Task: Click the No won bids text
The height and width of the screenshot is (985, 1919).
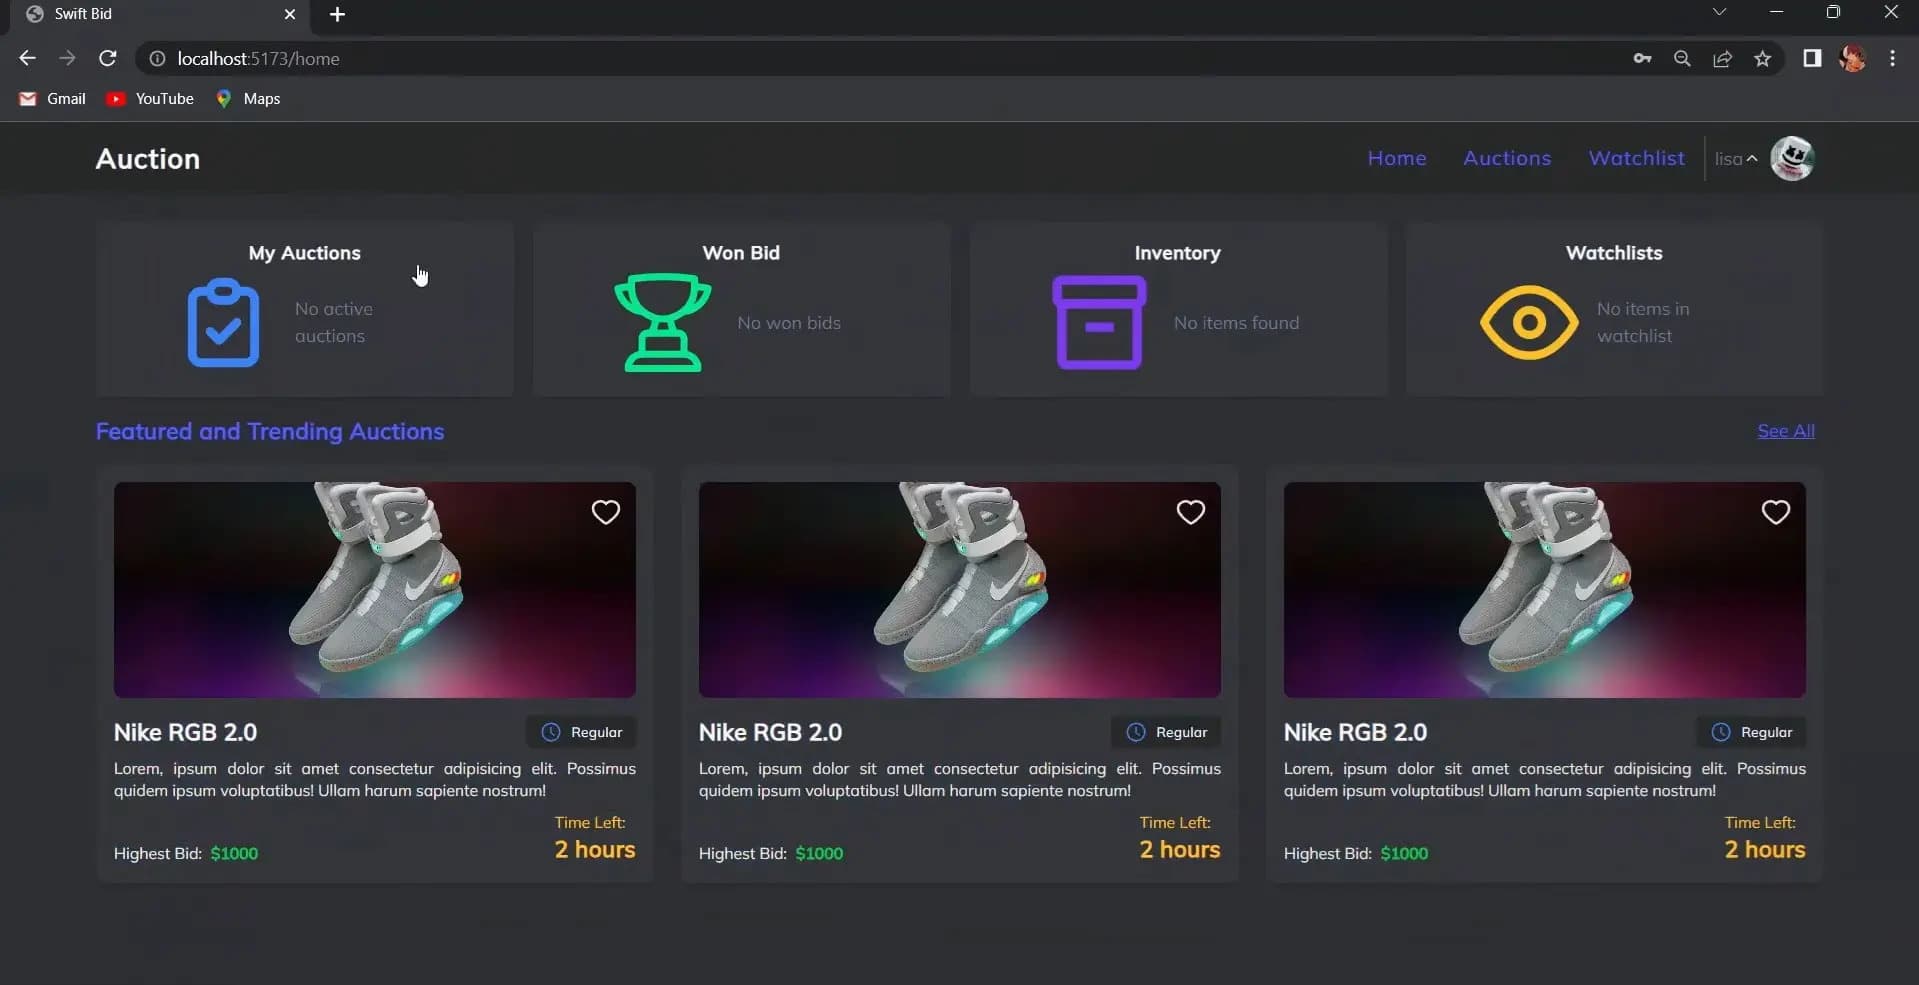Action: click(x=789, y=323)
